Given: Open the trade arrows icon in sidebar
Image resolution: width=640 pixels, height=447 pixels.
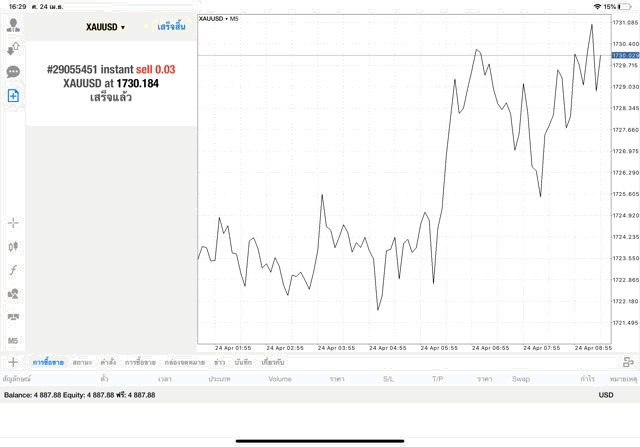Looking at the screenshot, I should click(x=13, y=49).
